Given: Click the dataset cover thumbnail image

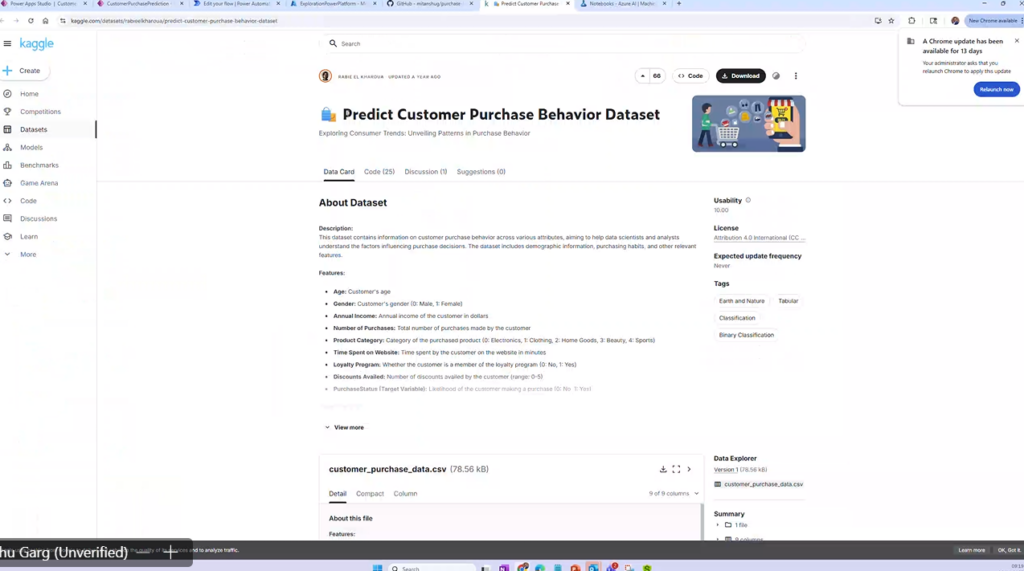Looking at the screenshot, I should pos(748,123).
